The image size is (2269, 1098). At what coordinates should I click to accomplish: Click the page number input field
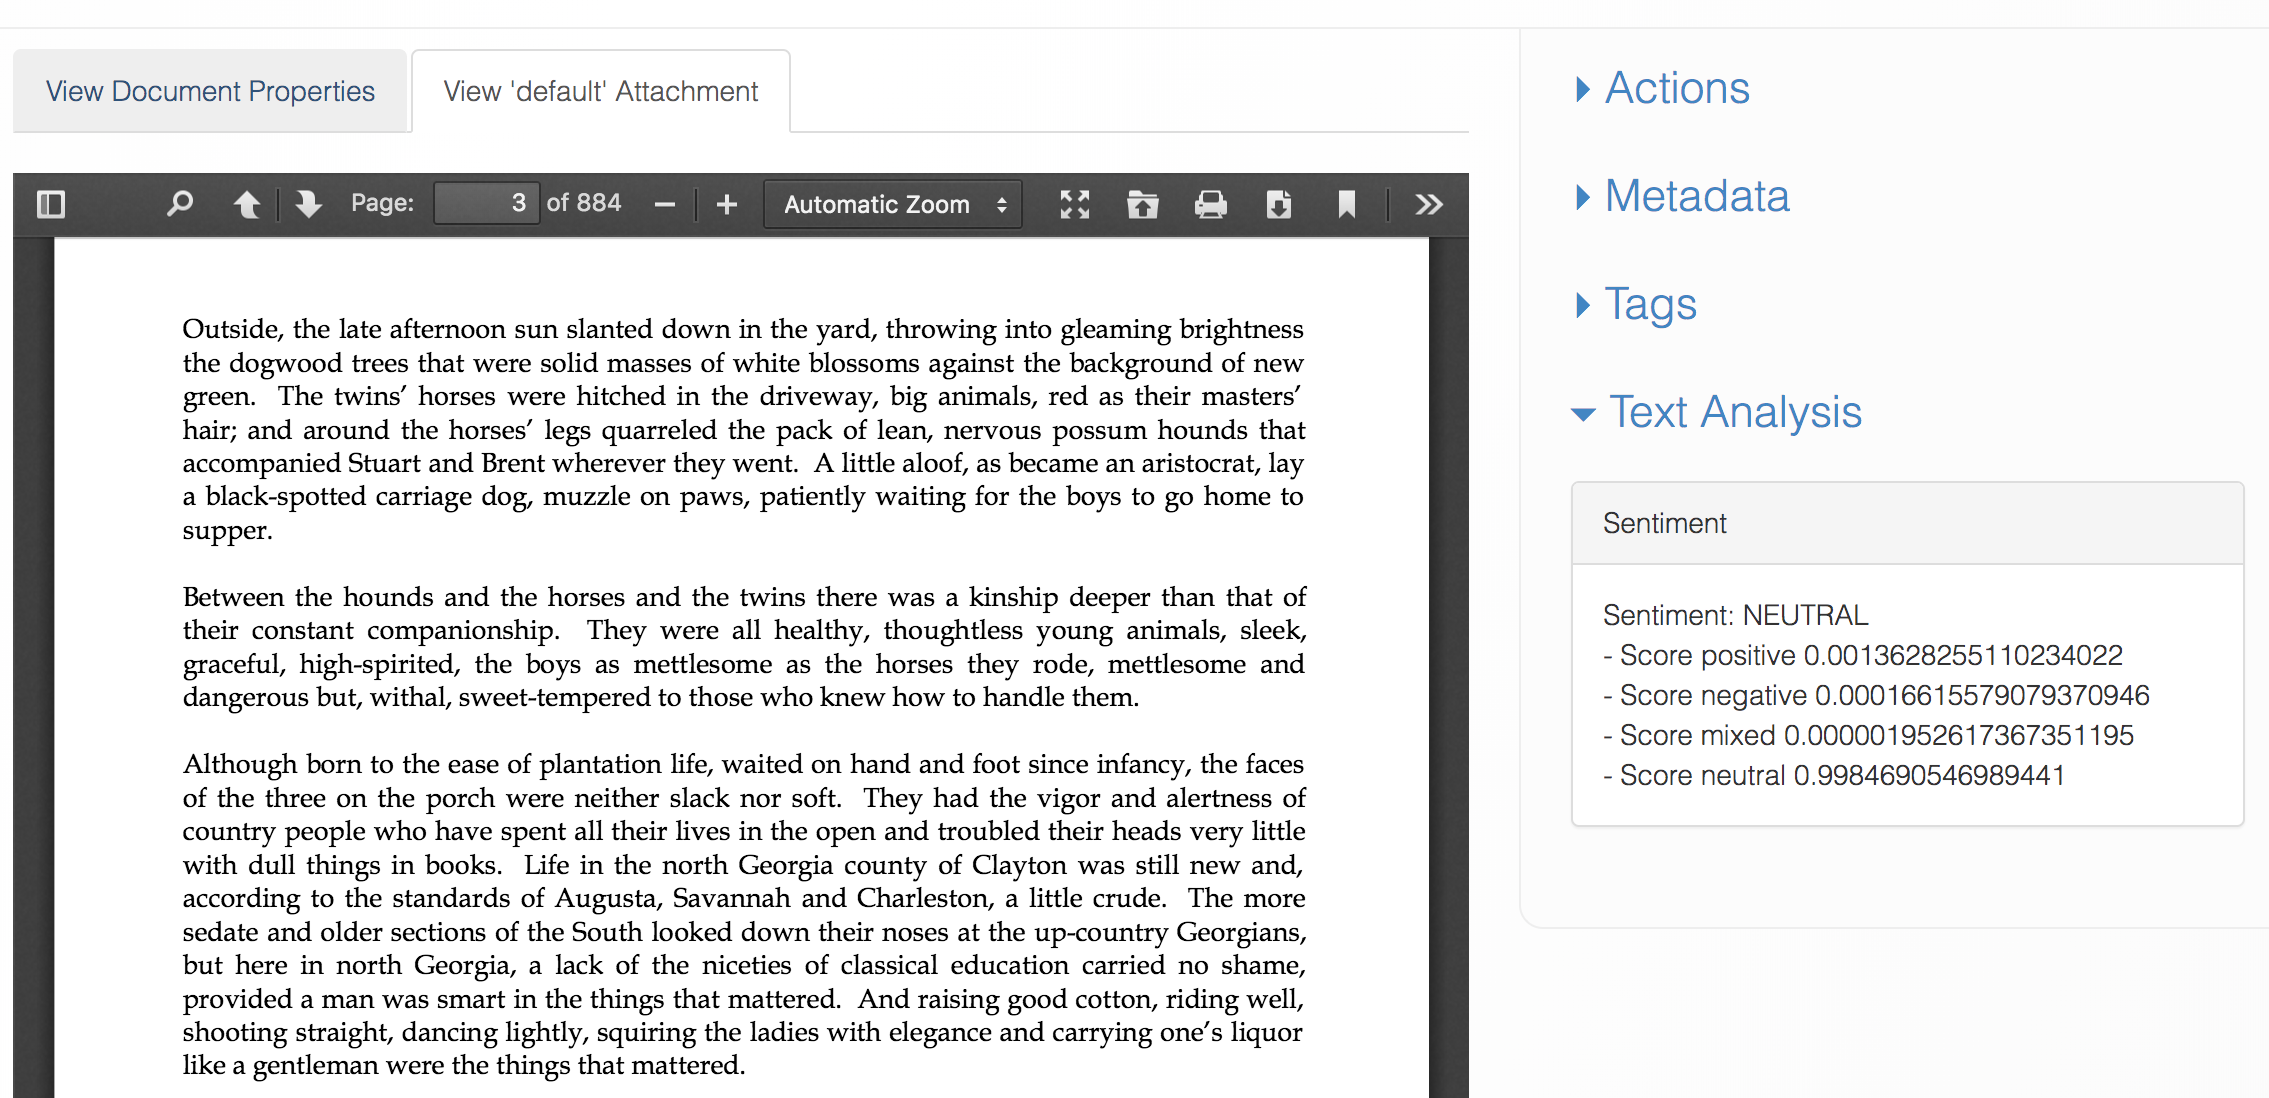coord(486,204)
